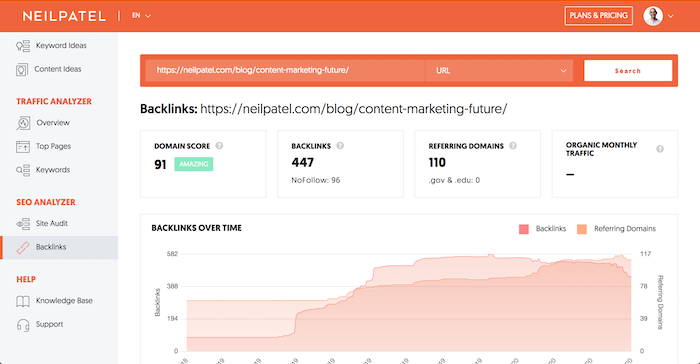Viewport: 700px width, 364px height.
Task: Click the Site Audit icon
Action: tap(23, 223)
